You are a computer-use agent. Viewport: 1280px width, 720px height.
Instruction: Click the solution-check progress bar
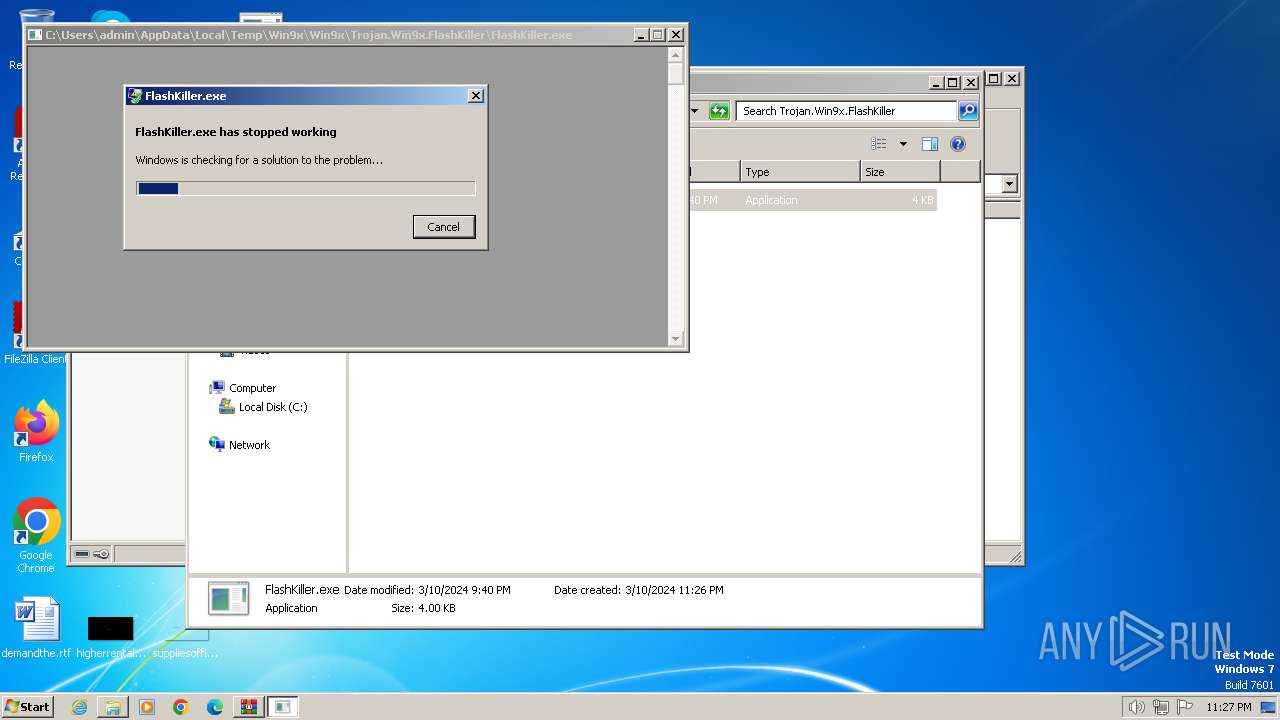pos(305,188)
